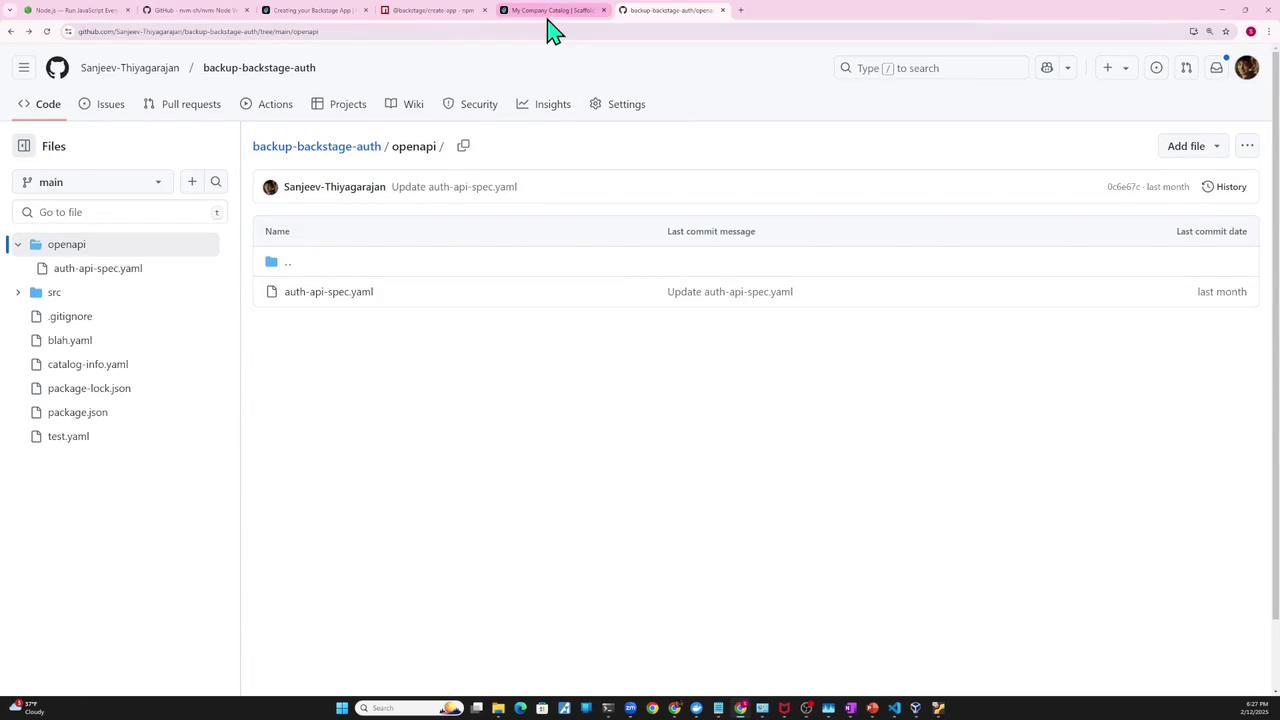Open the notifications inbox
The width and height of the screenshot is (1280, 720).
[x=1216, y=68]
